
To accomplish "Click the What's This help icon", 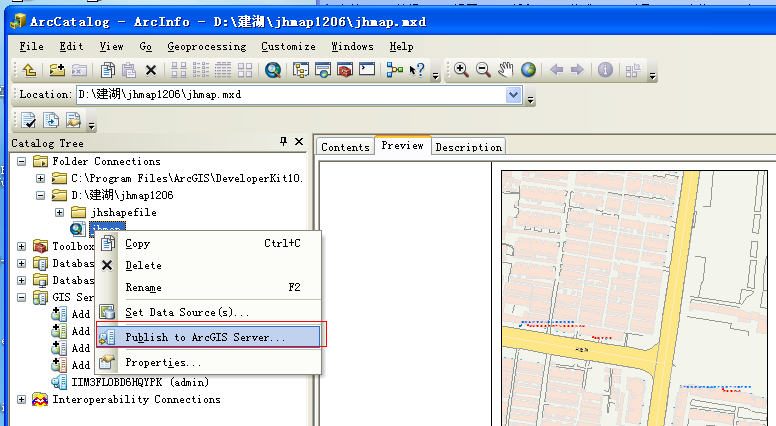I will point(417,70).
